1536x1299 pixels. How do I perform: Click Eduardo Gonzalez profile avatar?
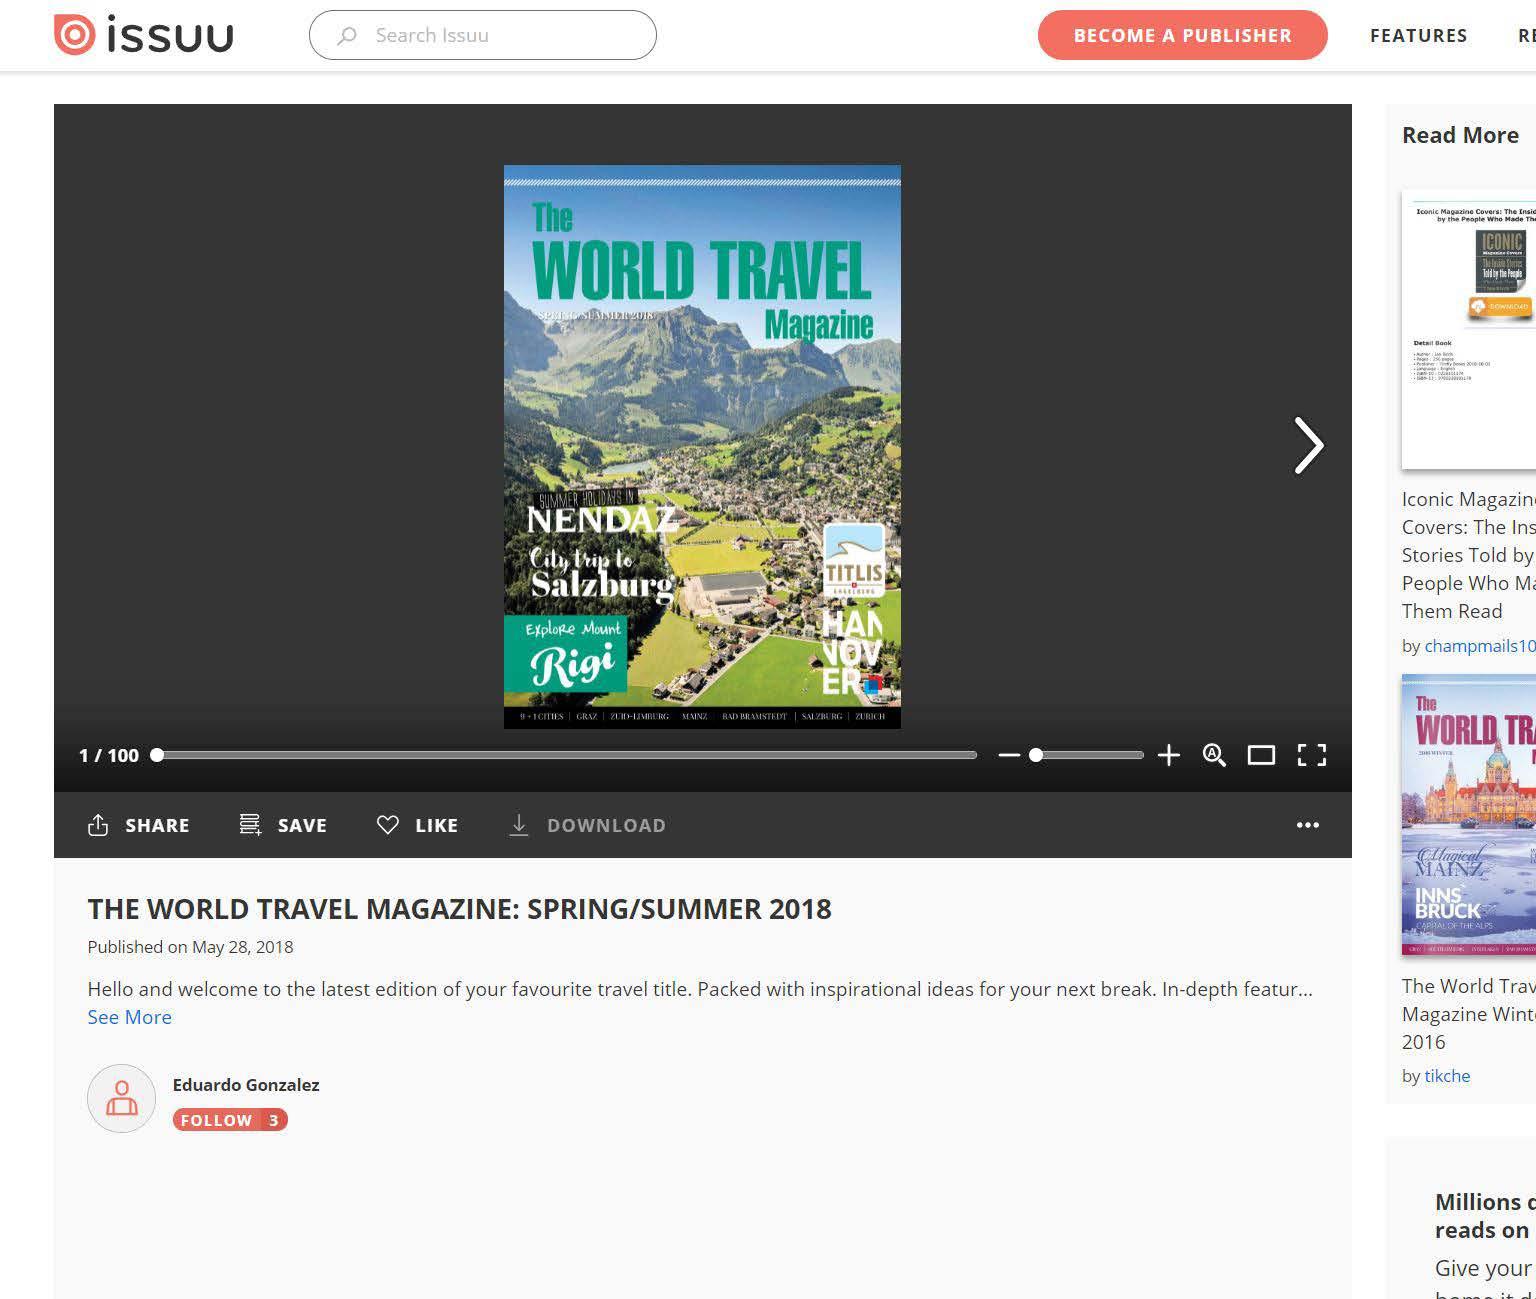[122, 1098]
